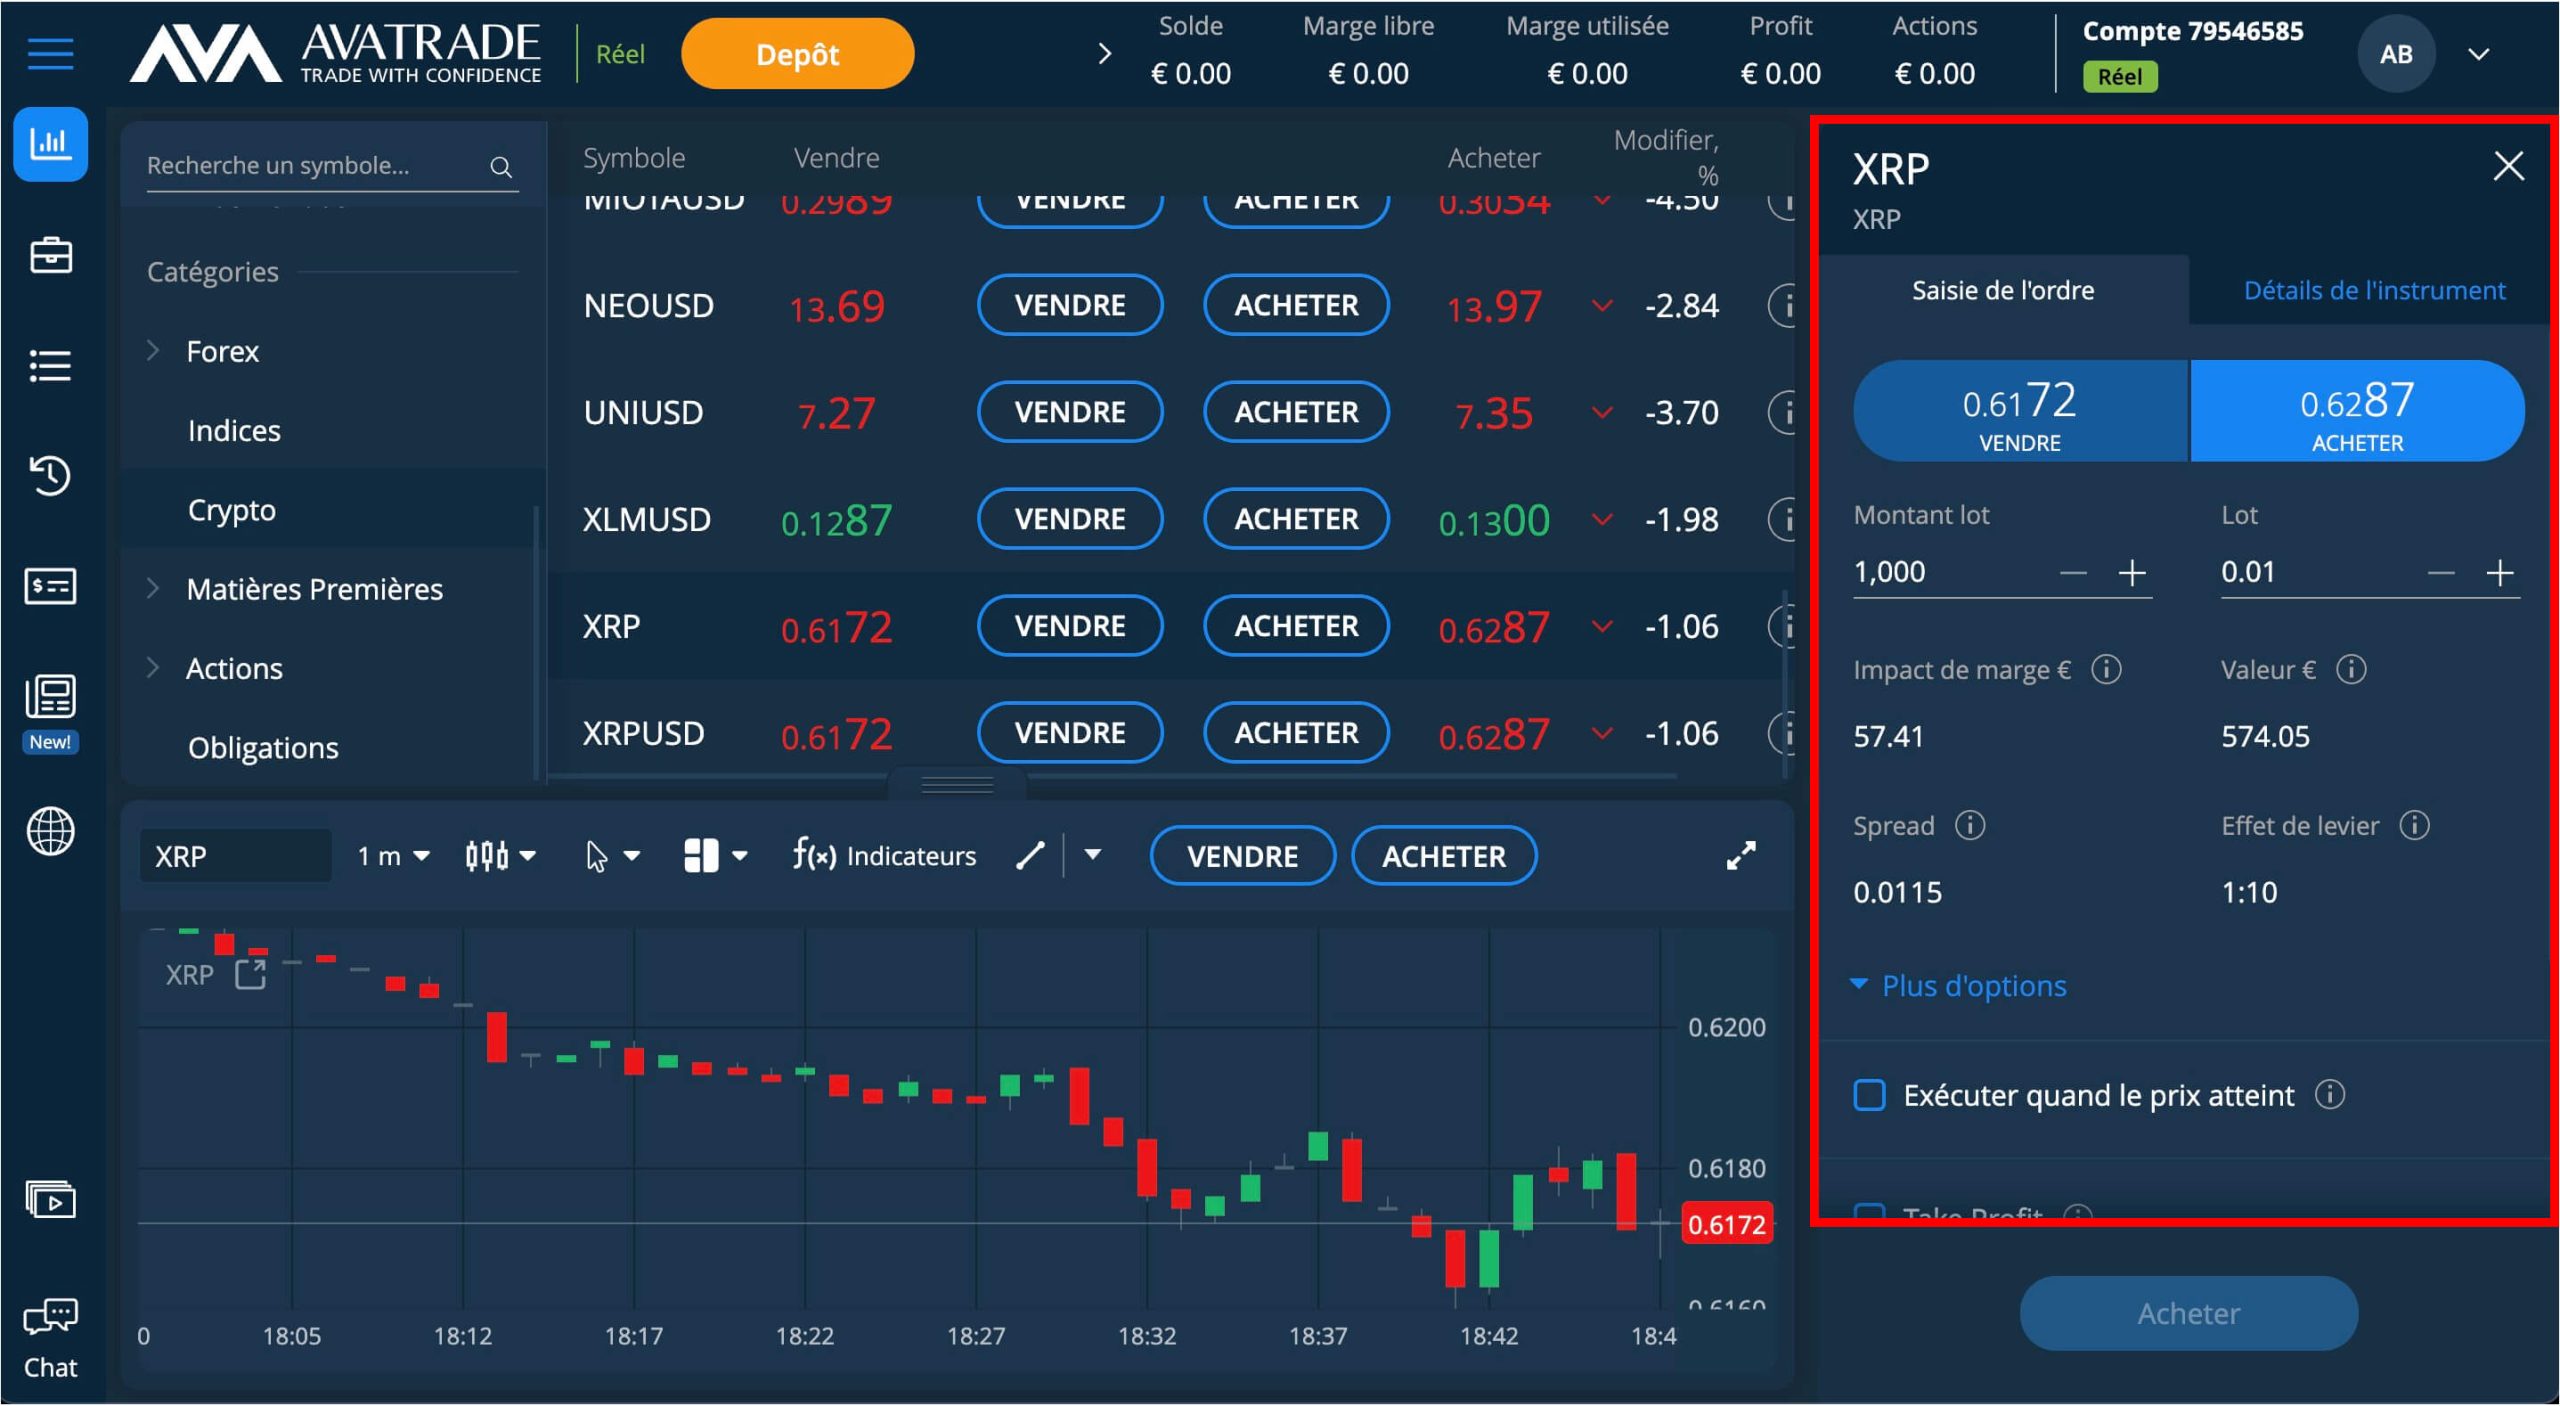
Task: Expand the top account summary arrow
Action: tap(1105, 54)
